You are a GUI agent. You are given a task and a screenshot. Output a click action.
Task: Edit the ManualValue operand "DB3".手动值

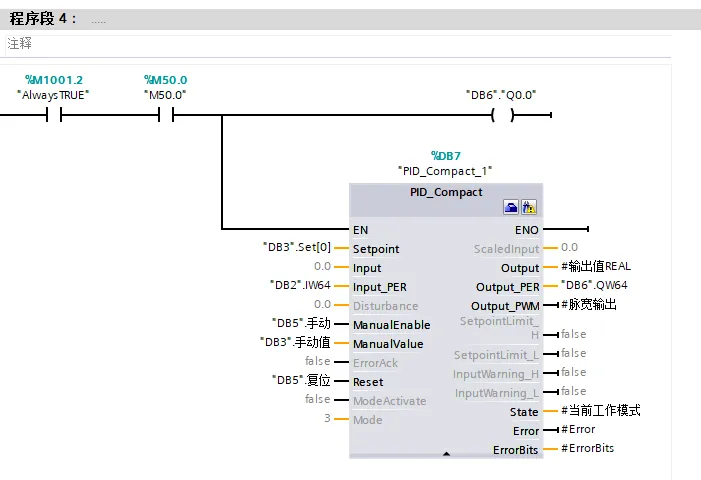(x=296, y=342)
